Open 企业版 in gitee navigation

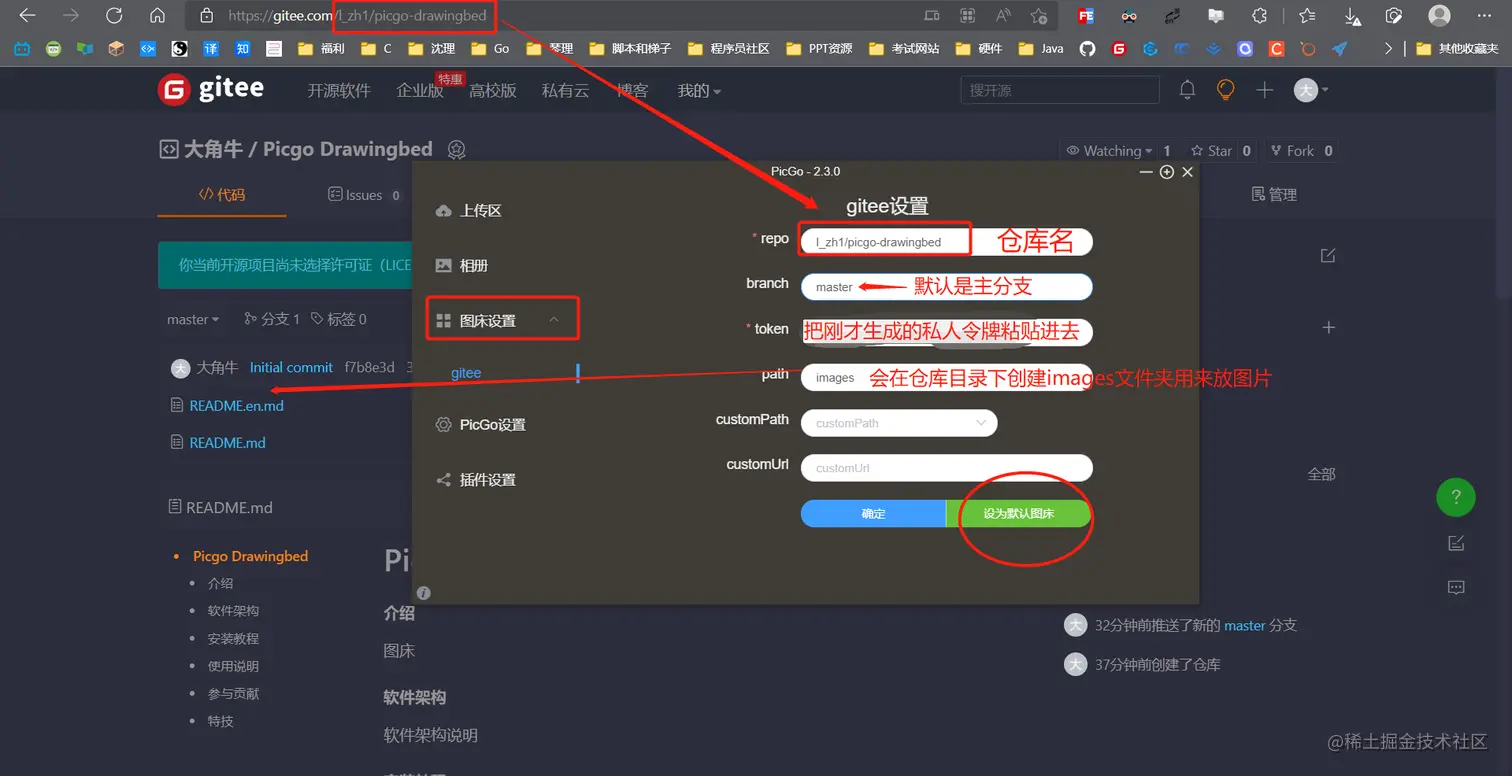(x=420, y=90)
